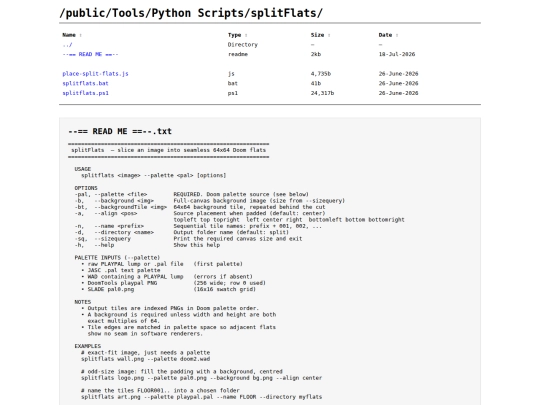Click the 'Tile edges are matched' note
Image resolution: width=540 pixels, height=405 pixels.
178,330
